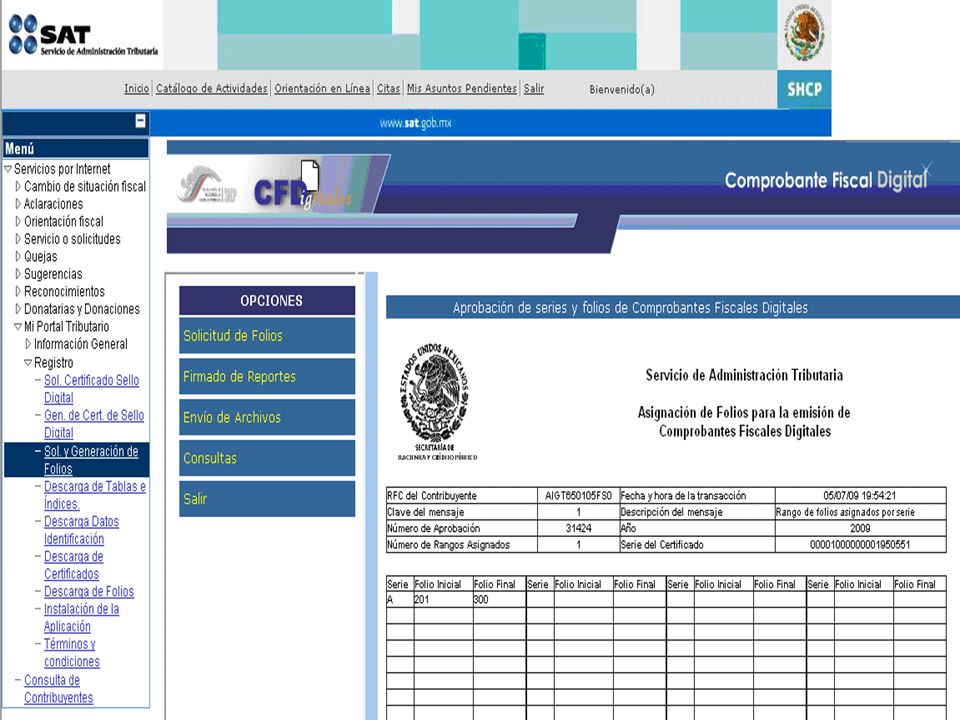Expand the Aclaraciones node
This screenshot has height=720, width=960.
pyautogui.click(x=18, y=204)
